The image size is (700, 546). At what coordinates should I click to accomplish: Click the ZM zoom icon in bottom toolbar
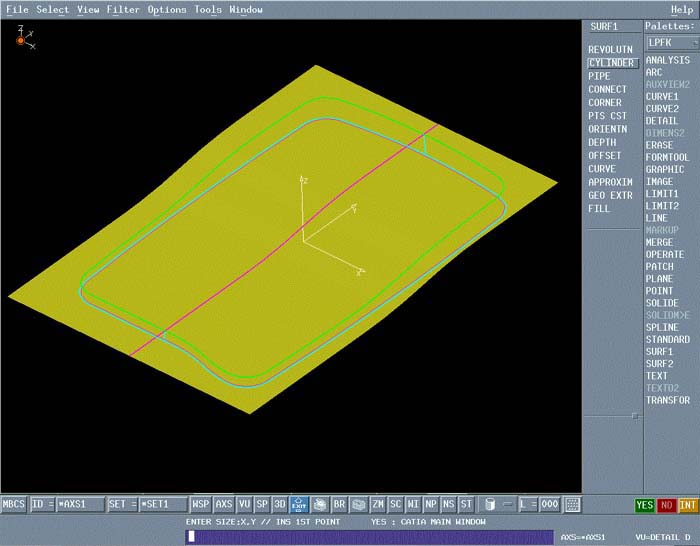[378, 505]
